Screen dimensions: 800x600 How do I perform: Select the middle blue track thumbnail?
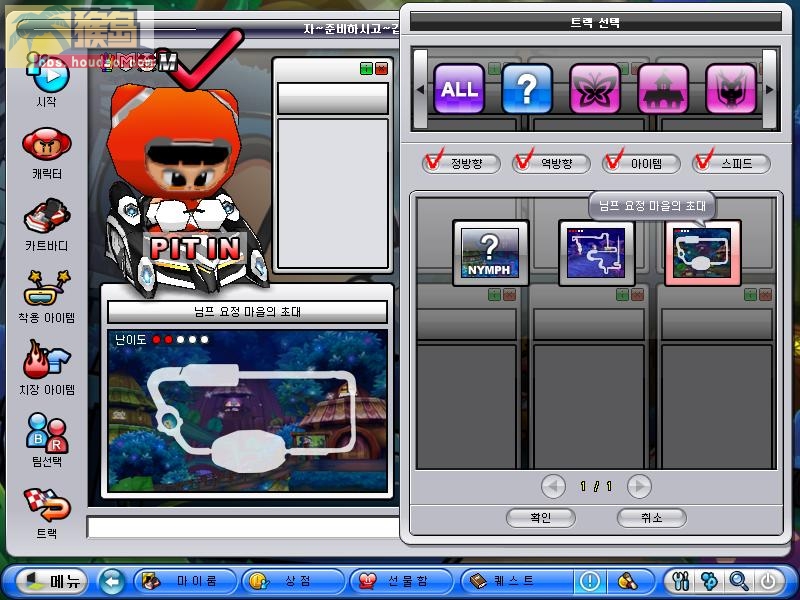596,253
